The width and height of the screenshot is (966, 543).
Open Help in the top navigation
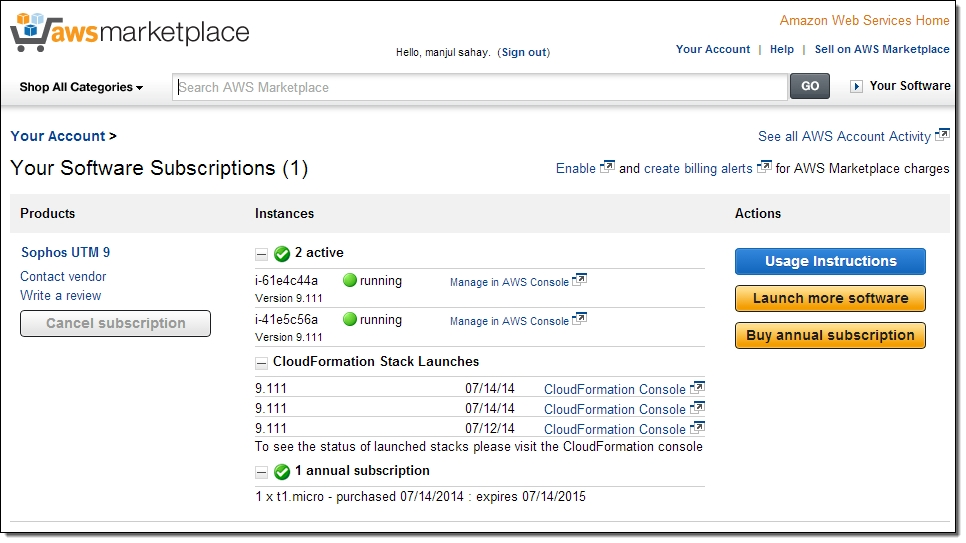[782, 49]
